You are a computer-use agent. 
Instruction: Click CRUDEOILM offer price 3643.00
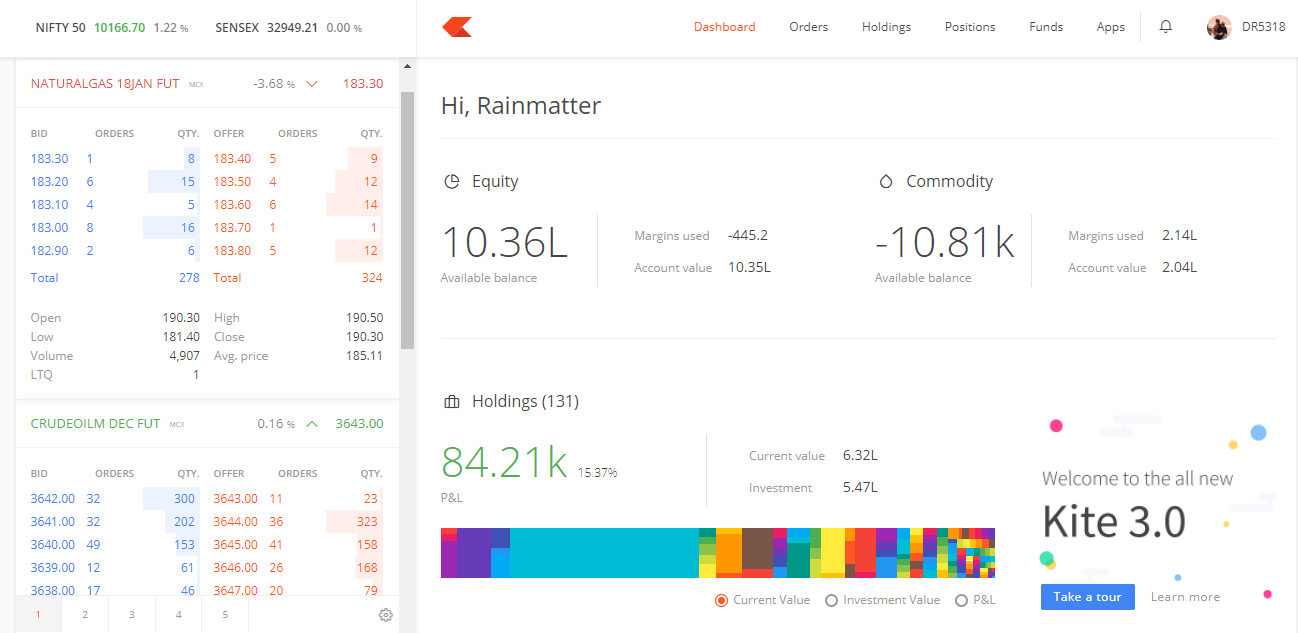(x=235, y=499)
